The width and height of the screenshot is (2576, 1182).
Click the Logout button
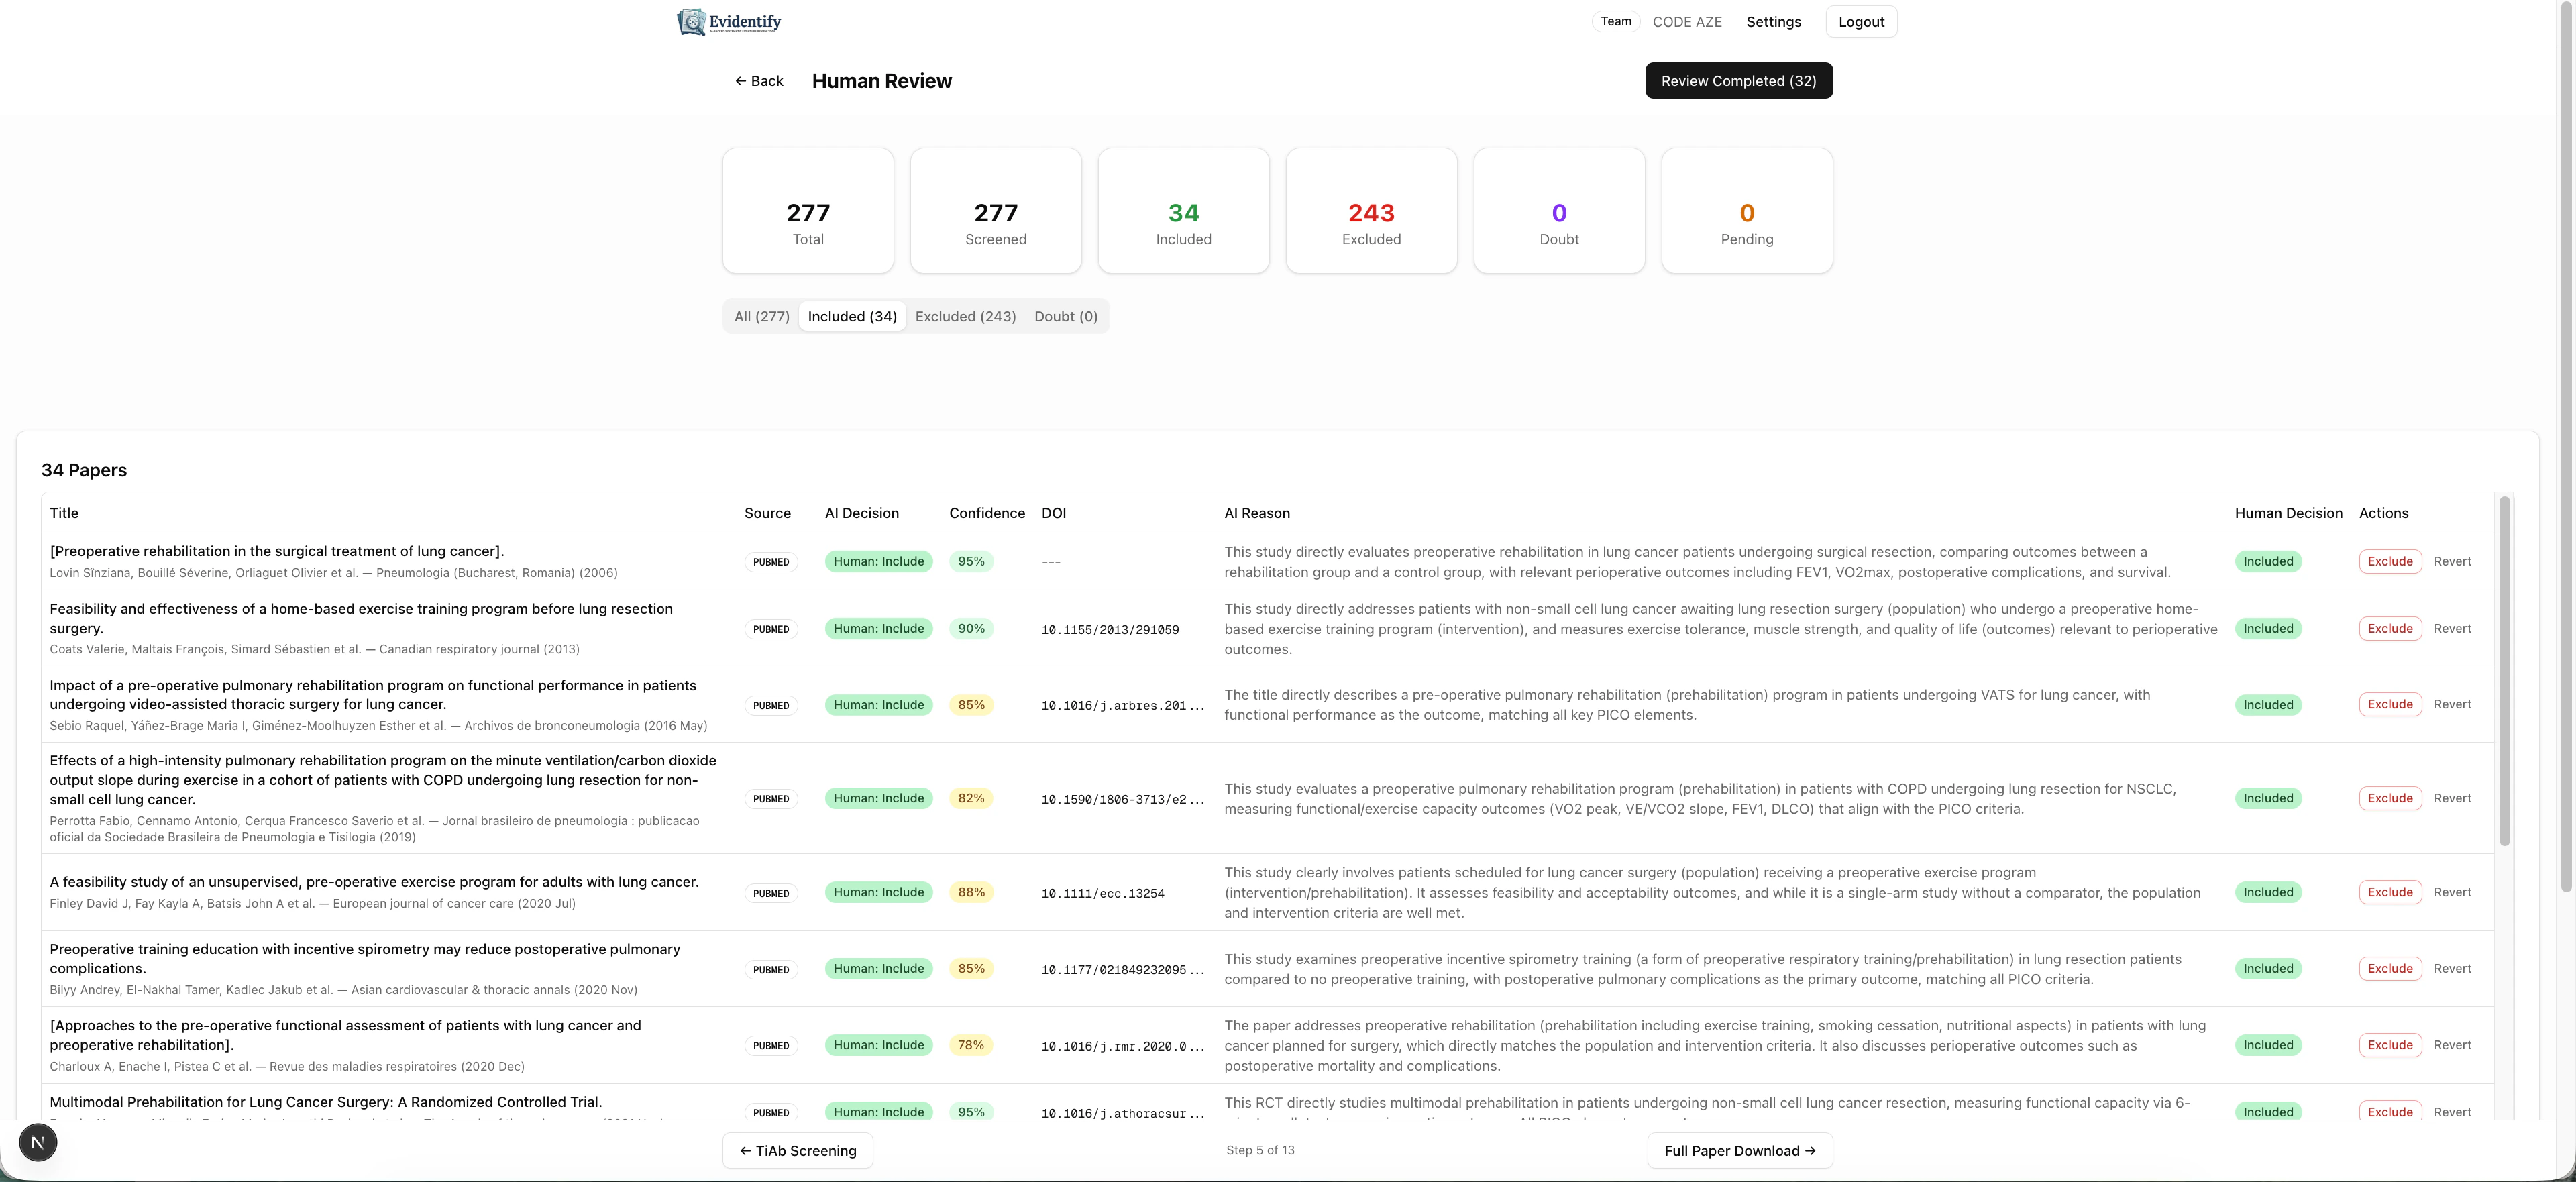click(x=1861, y=22)
